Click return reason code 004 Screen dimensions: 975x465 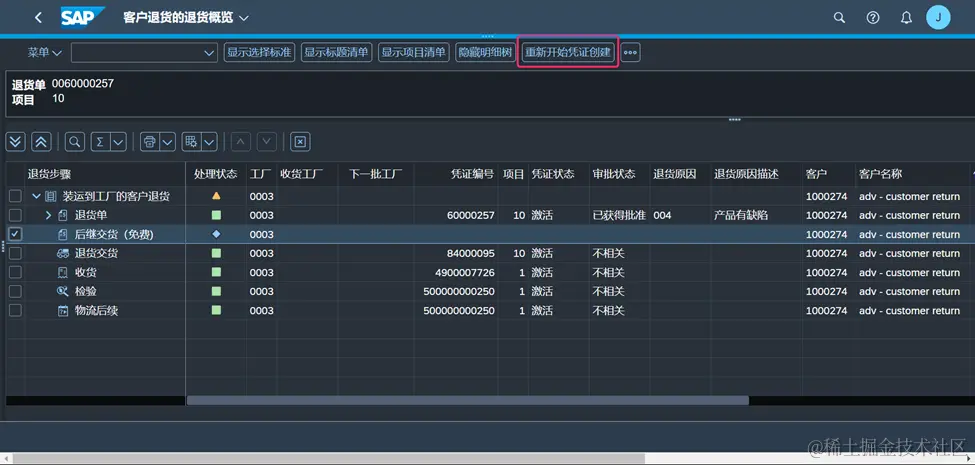(662, 215)
